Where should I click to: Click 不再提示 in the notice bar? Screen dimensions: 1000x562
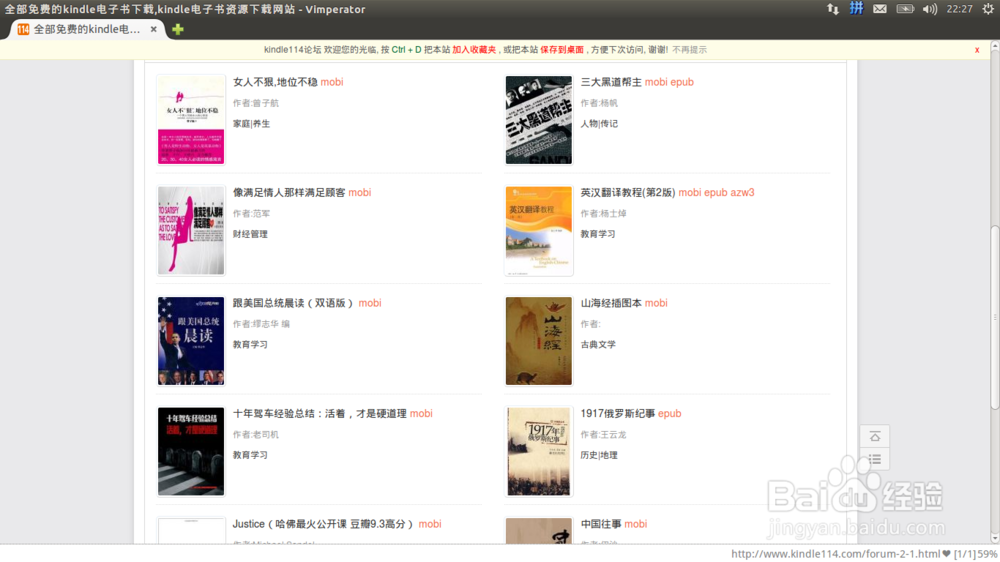pyautogui.click(x=689, y=50)
